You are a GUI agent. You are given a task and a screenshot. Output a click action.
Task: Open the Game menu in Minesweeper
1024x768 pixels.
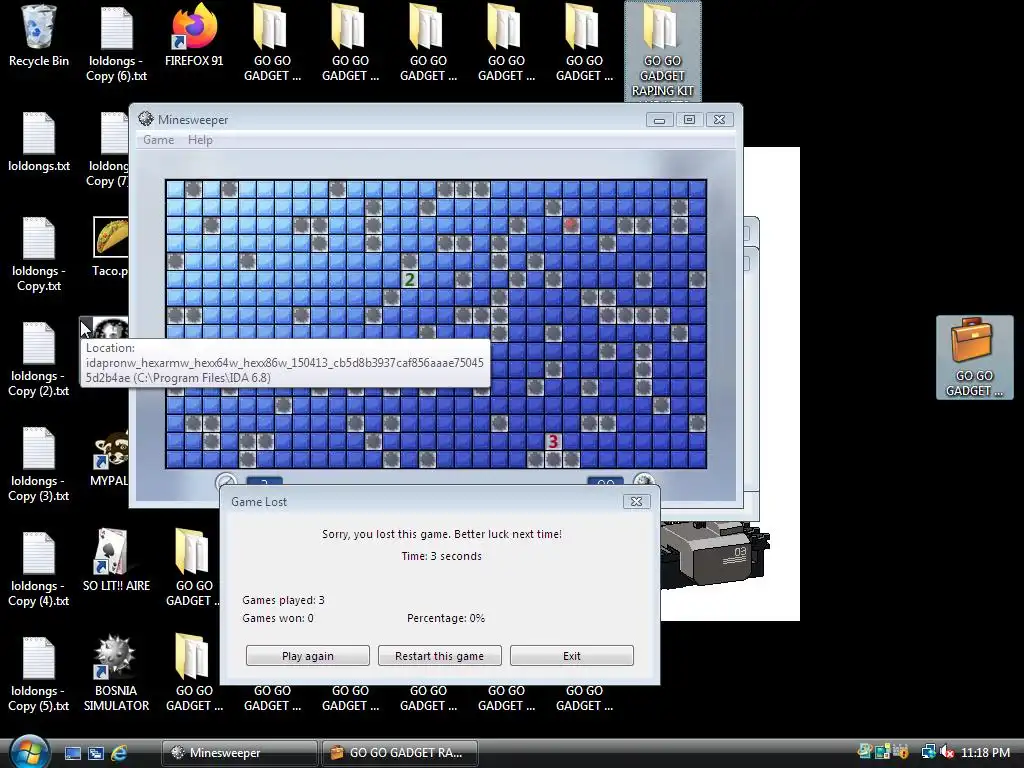pos(159,140)
